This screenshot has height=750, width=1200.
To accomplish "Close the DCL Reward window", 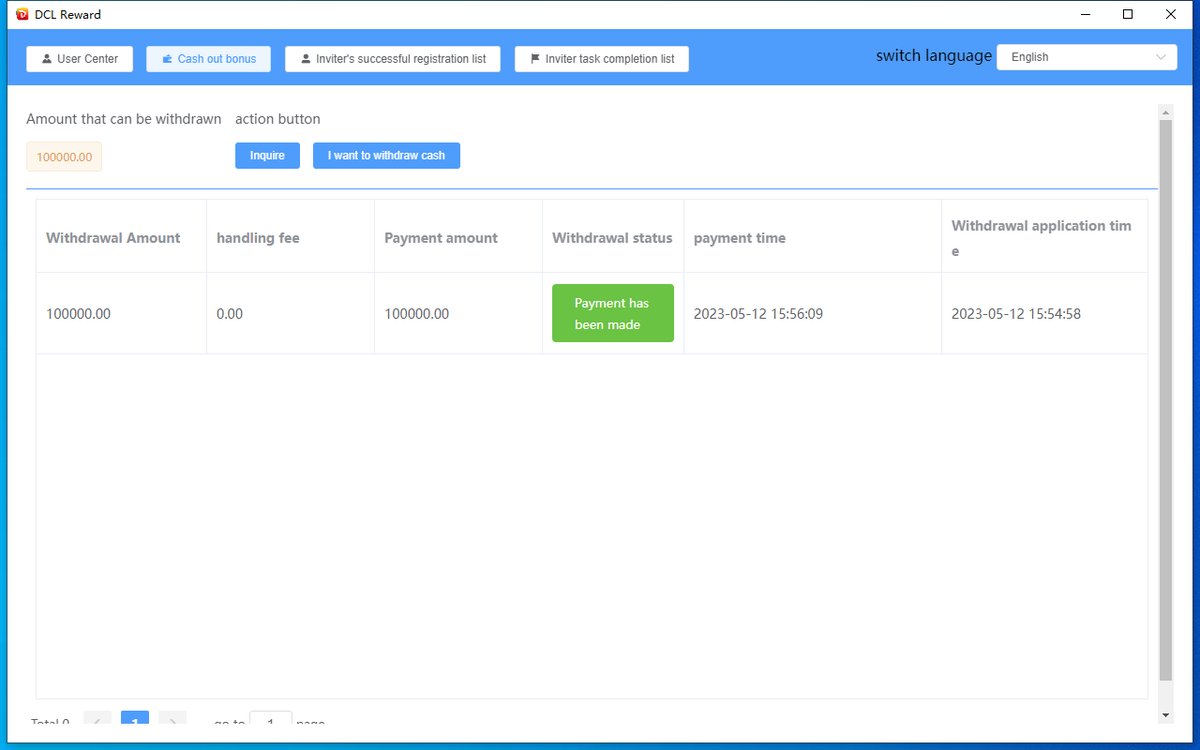I will pos(1171,14).
